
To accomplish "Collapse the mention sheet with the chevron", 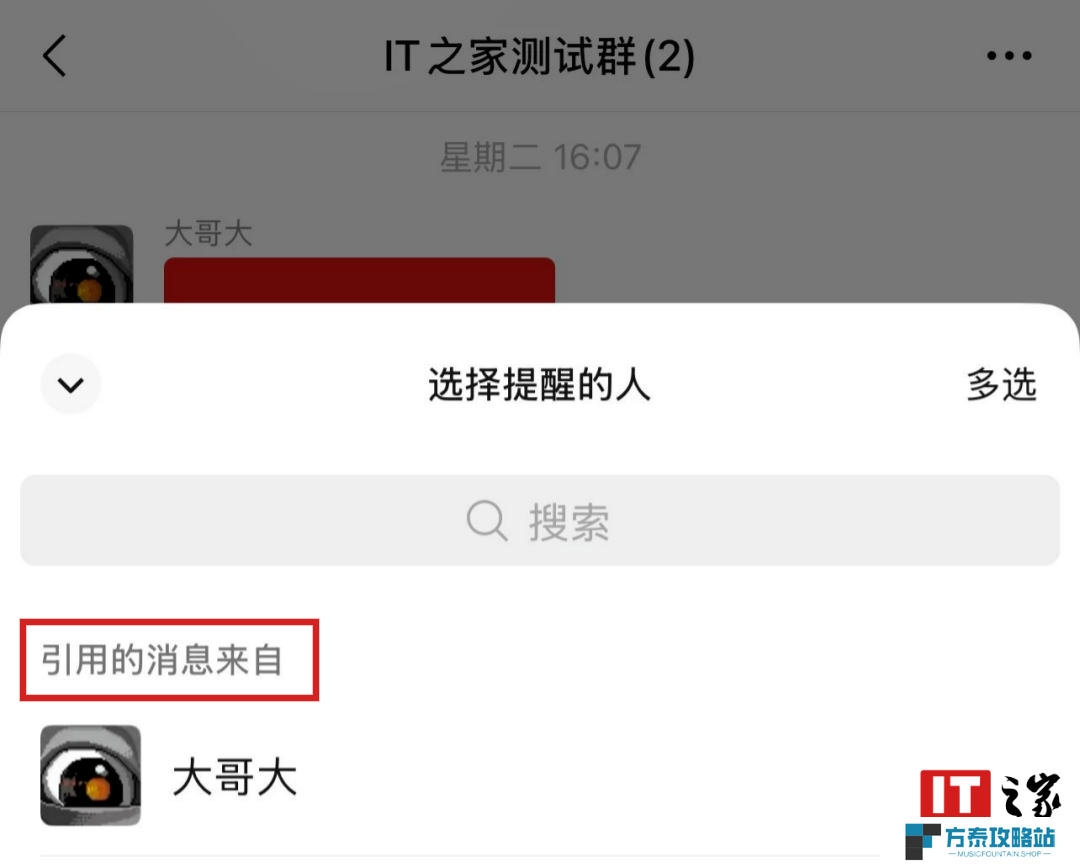I will pyautogui.click(x=71, y=384).
